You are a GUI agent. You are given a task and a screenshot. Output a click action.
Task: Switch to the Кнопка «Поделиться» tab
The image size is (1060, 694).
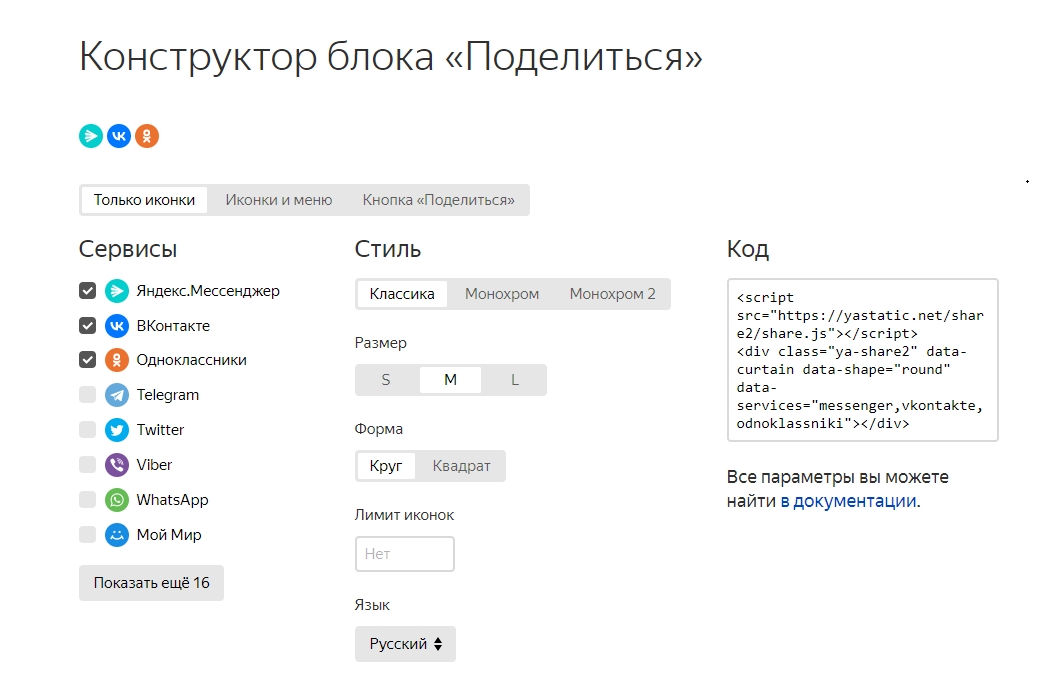coord(438,200)
